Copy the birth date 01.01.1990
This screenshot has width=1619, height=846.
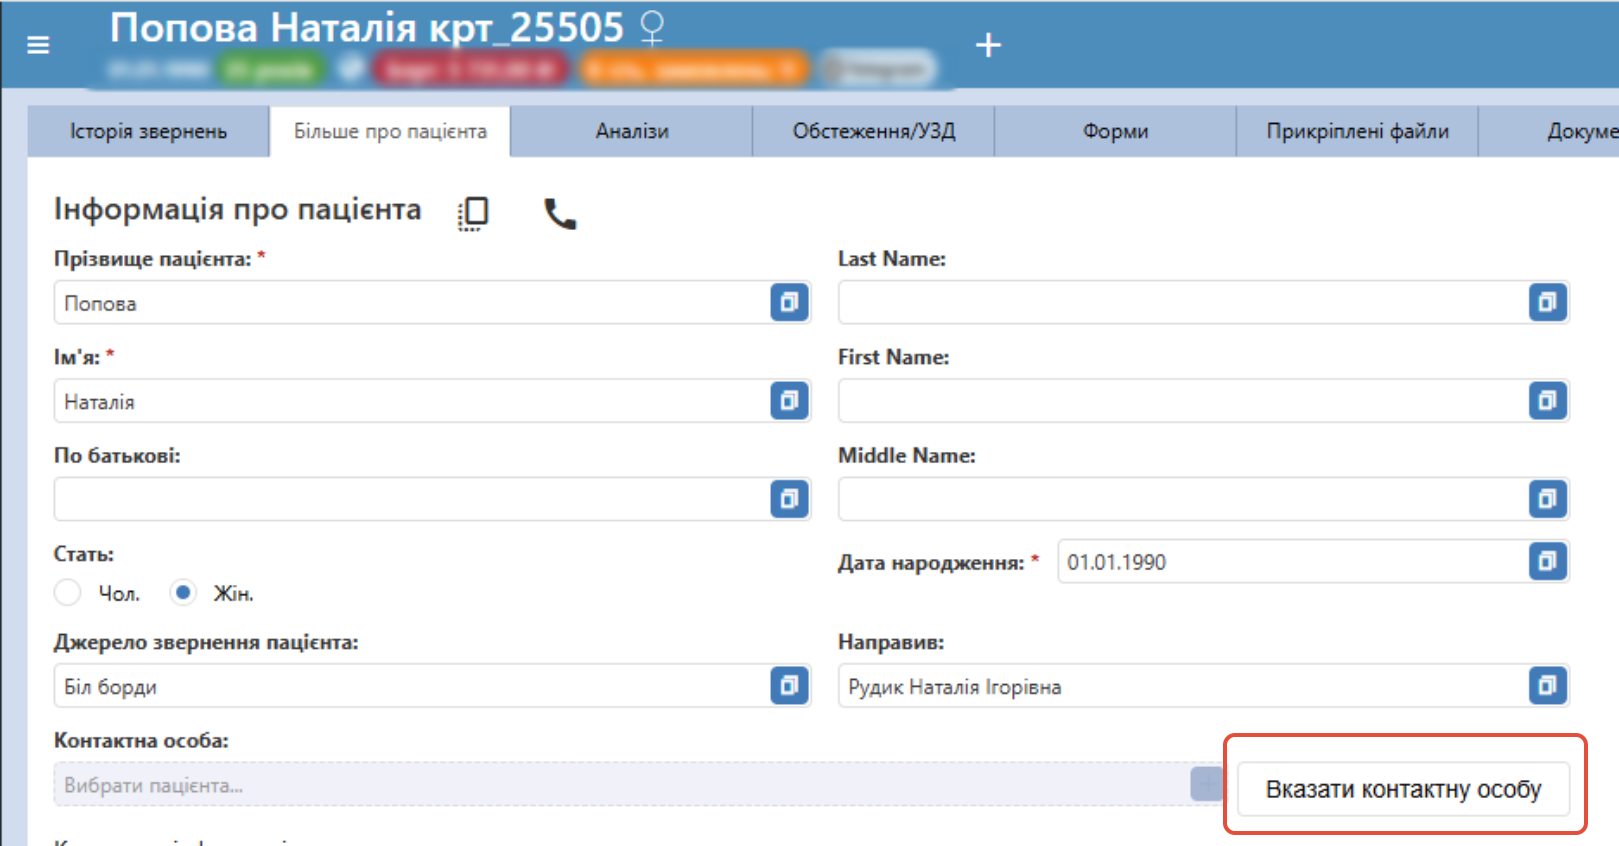[1547, 561]
